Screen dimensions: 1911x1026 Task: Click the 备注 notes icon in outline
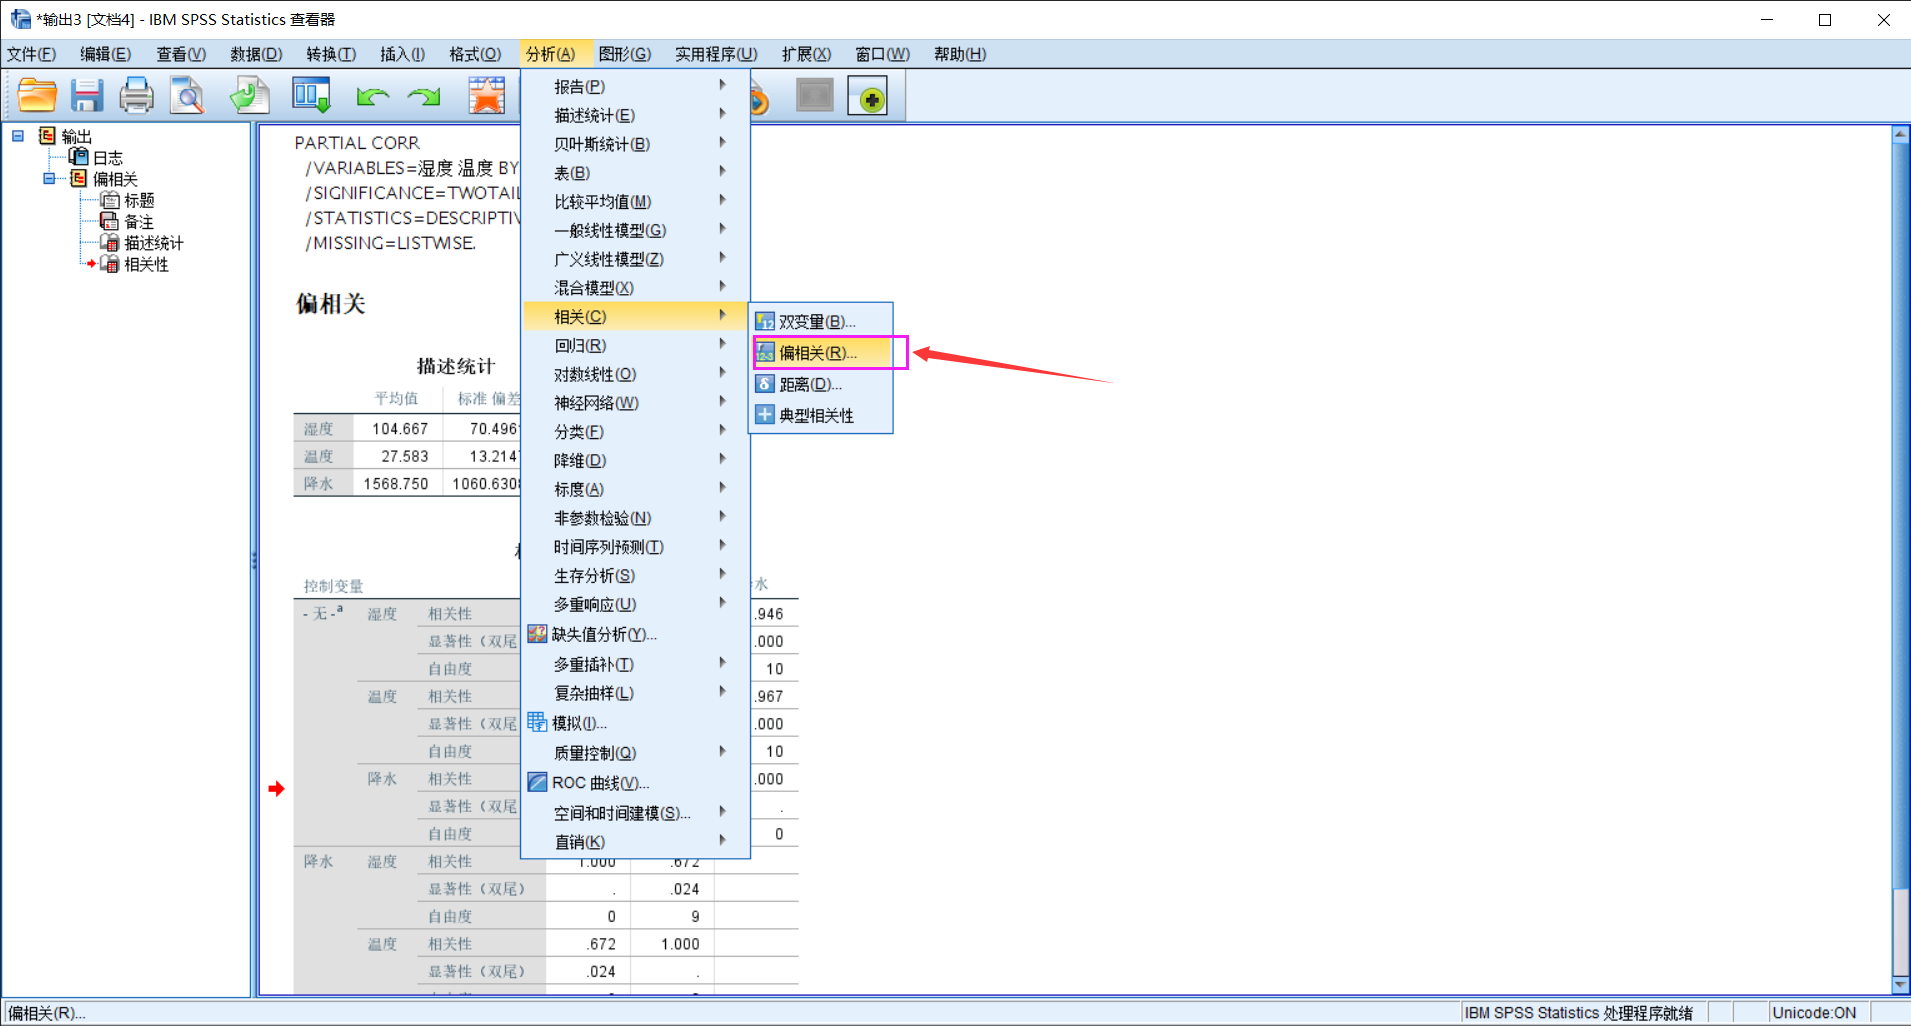point(110,221)
